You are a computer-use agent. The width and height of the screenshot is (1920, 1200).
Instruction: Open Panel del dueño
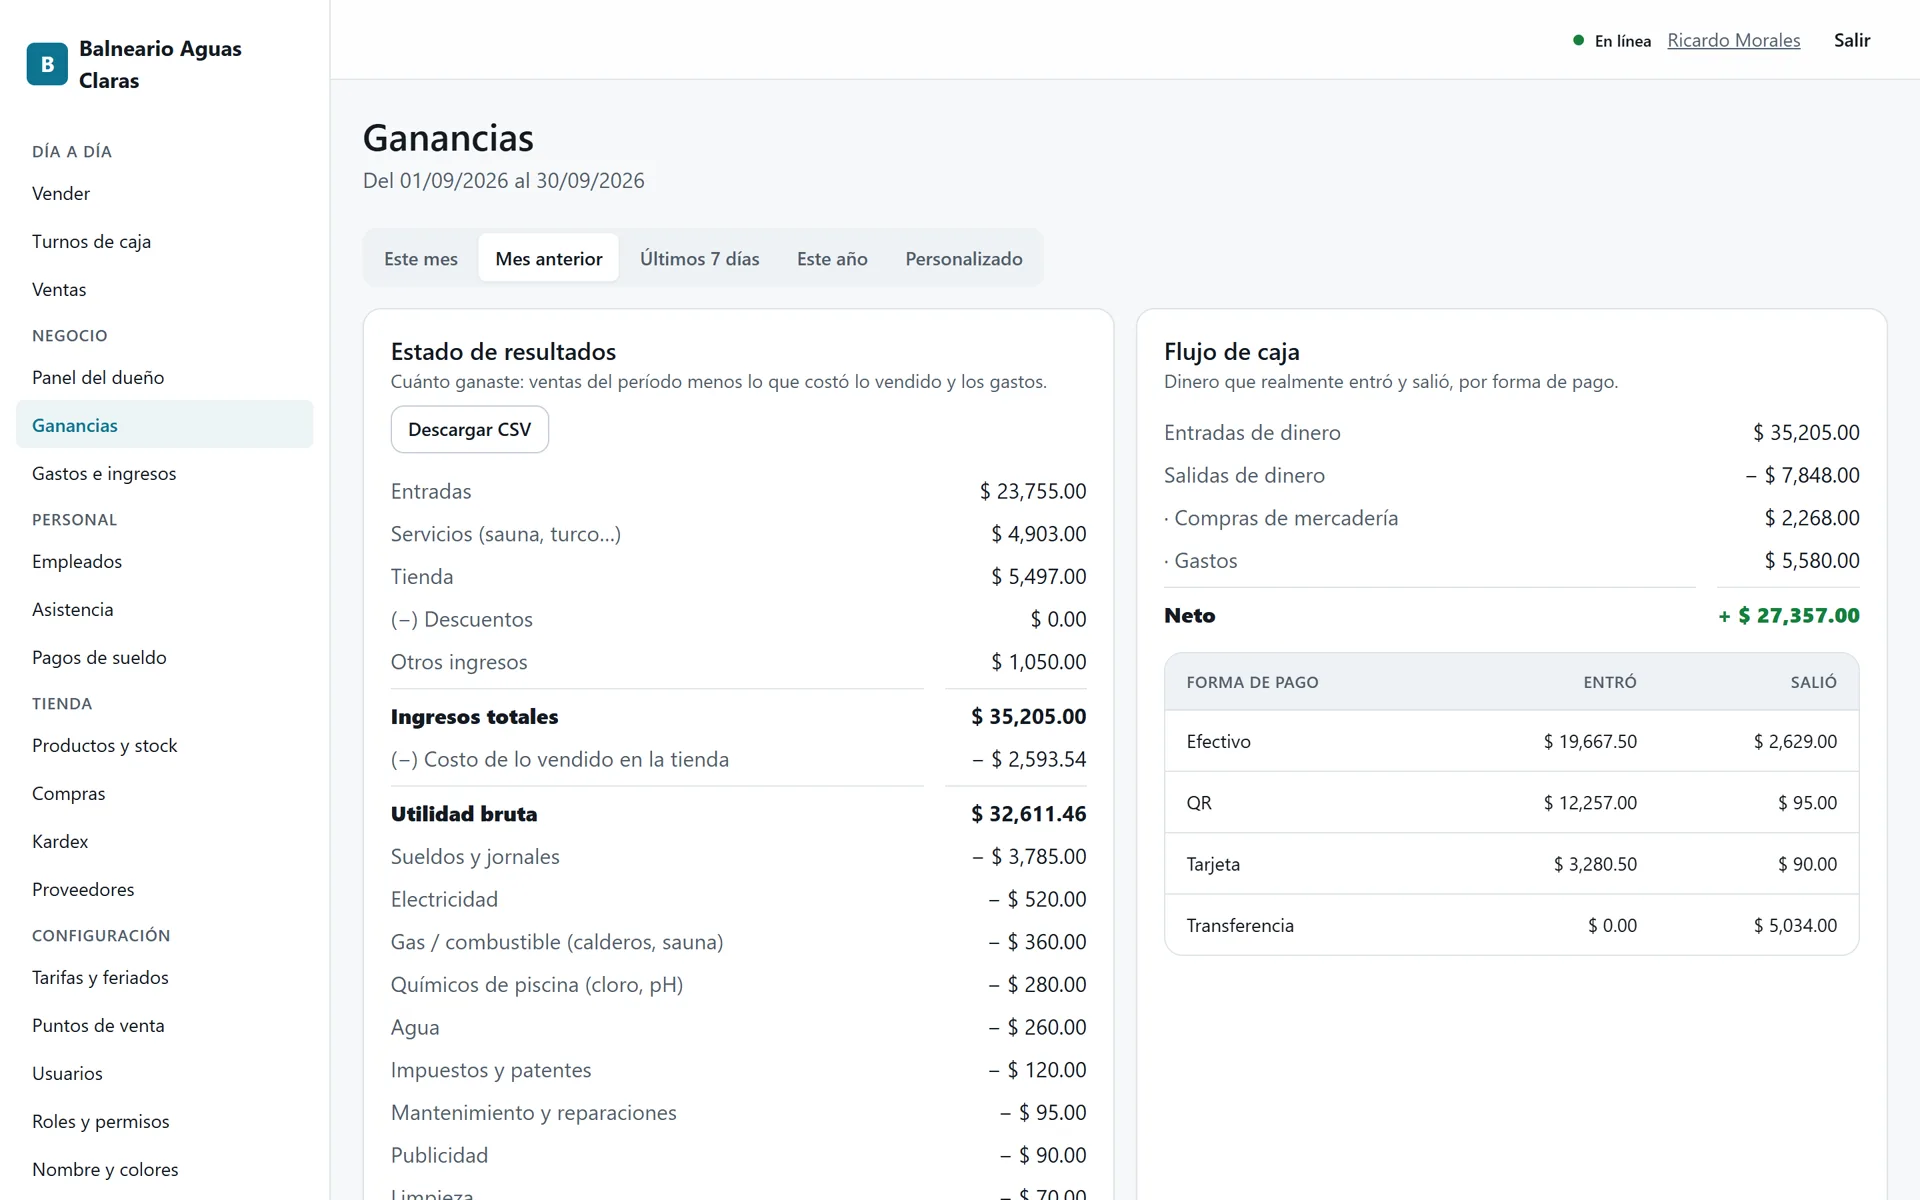pos(164,378)
